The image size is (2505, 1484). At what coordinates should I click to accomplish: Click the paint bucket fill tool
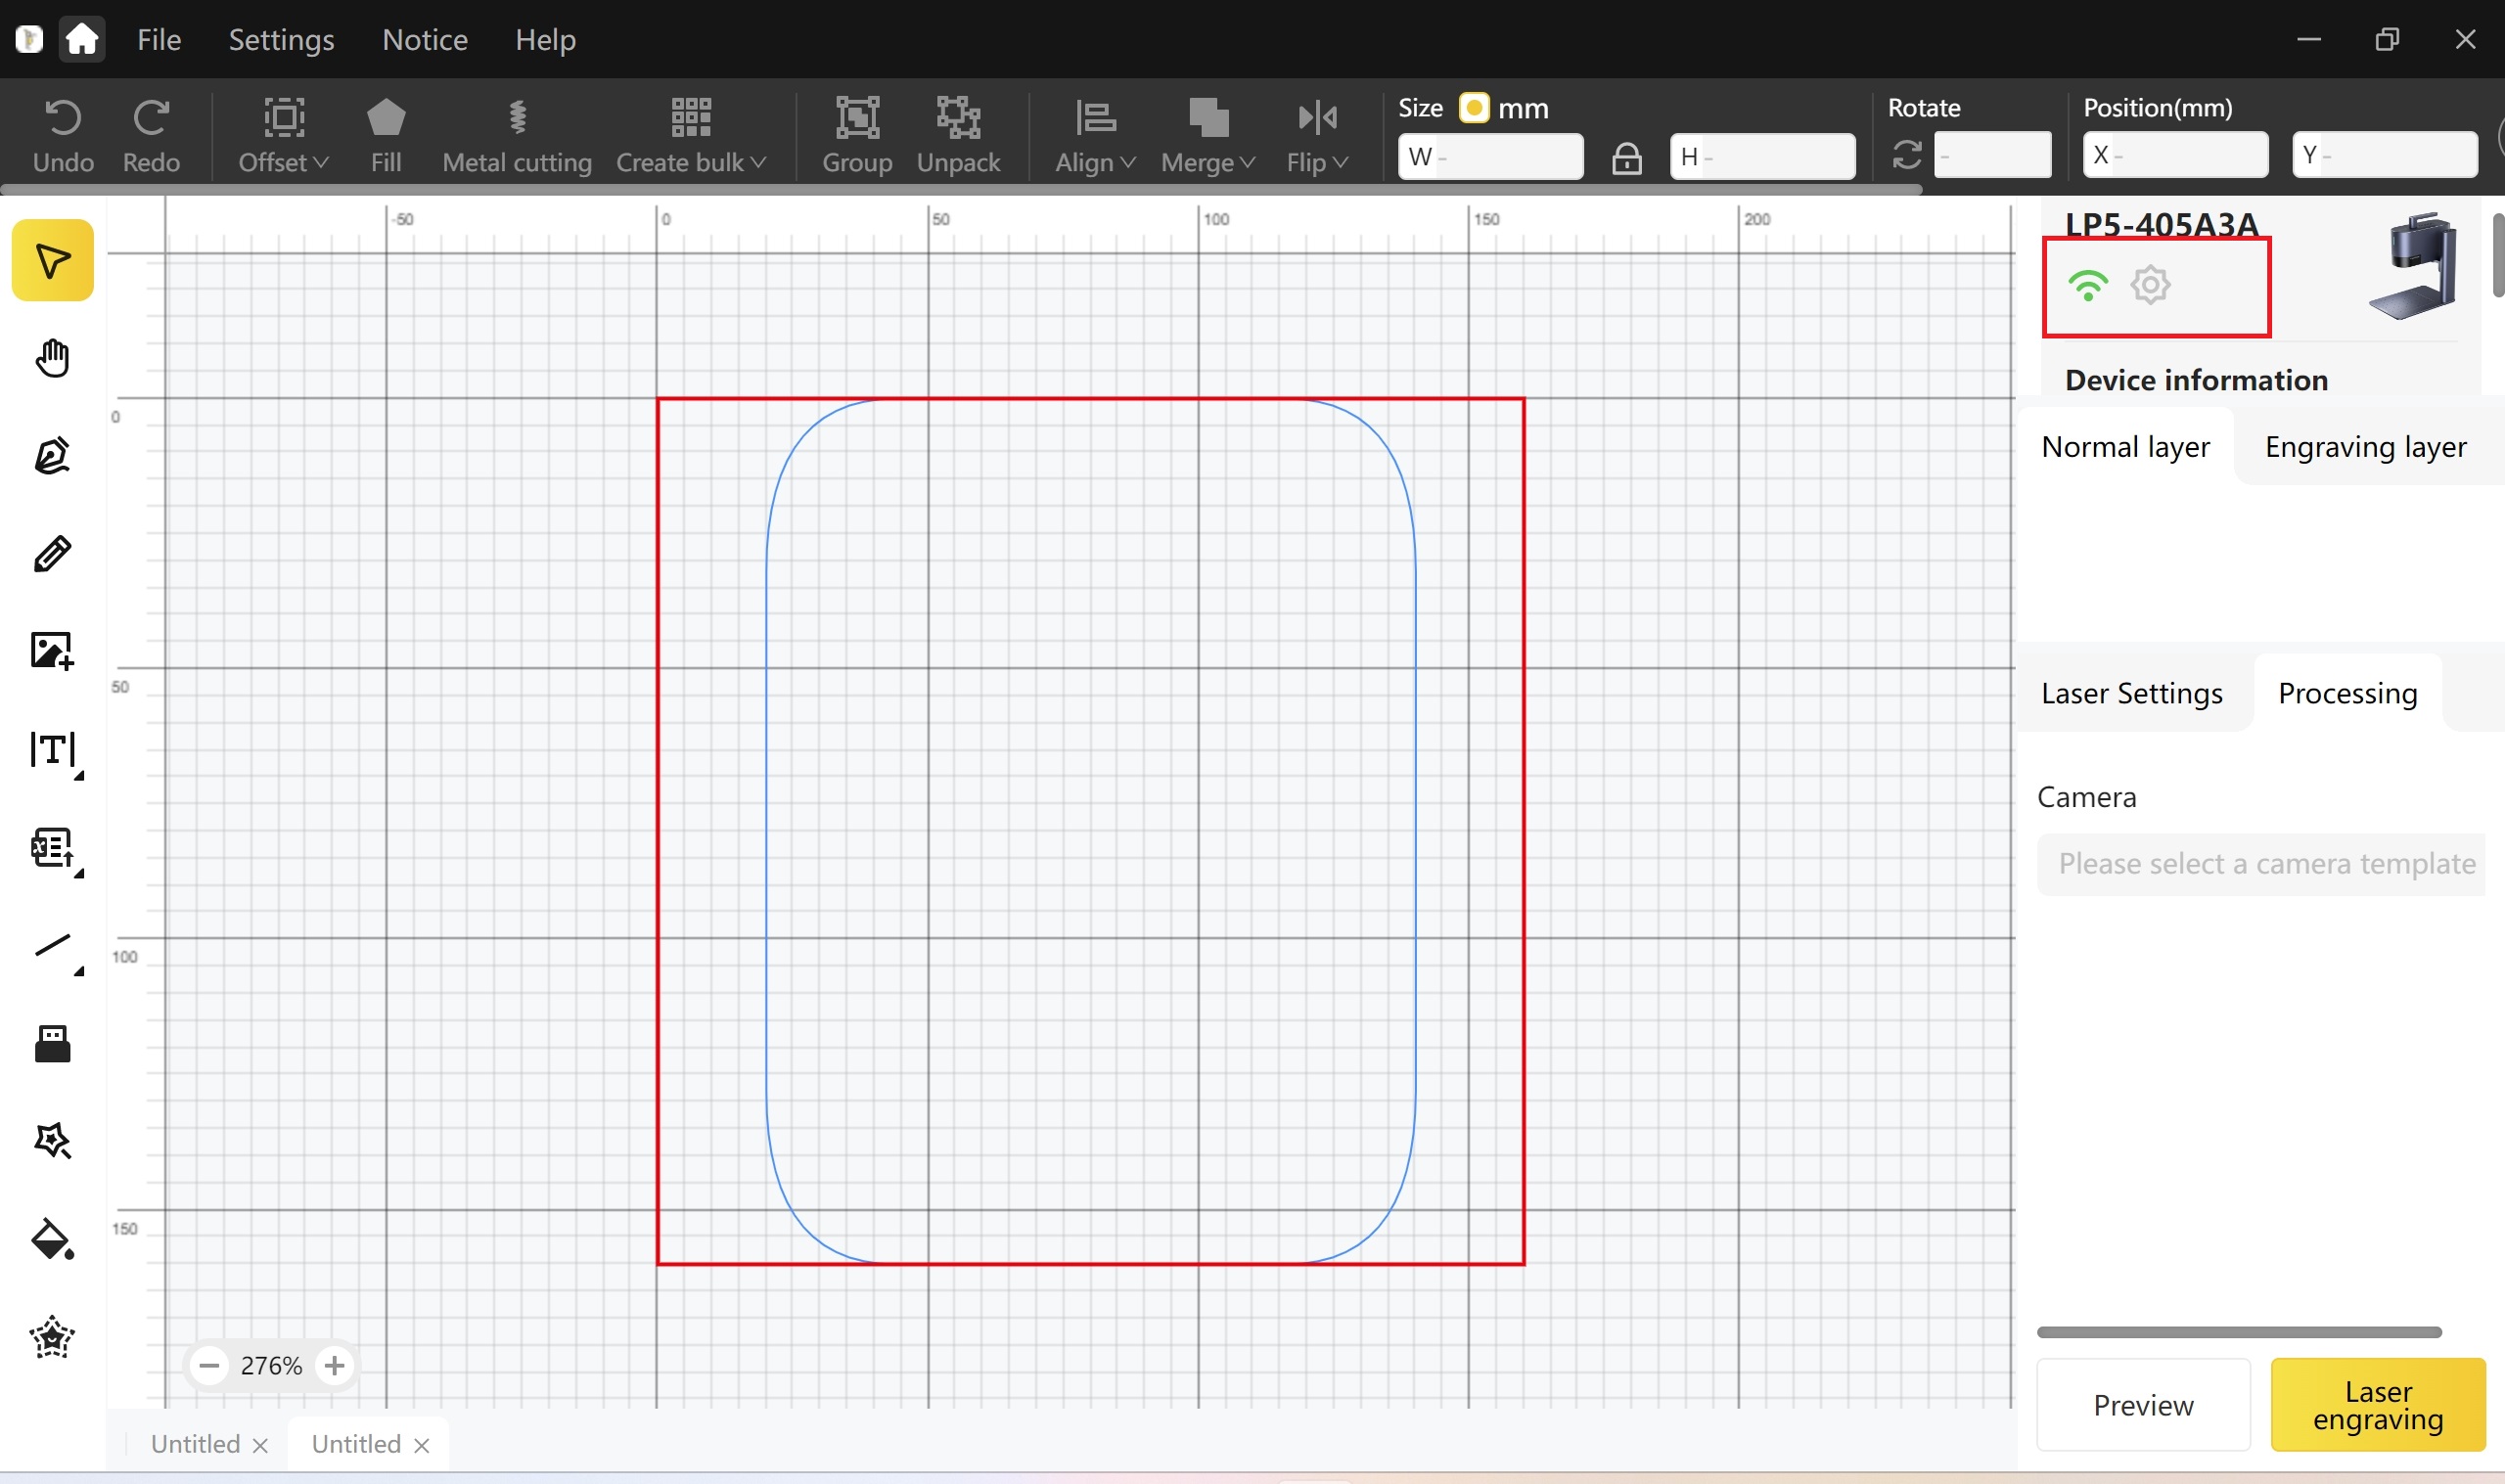tap(52, 1240)
